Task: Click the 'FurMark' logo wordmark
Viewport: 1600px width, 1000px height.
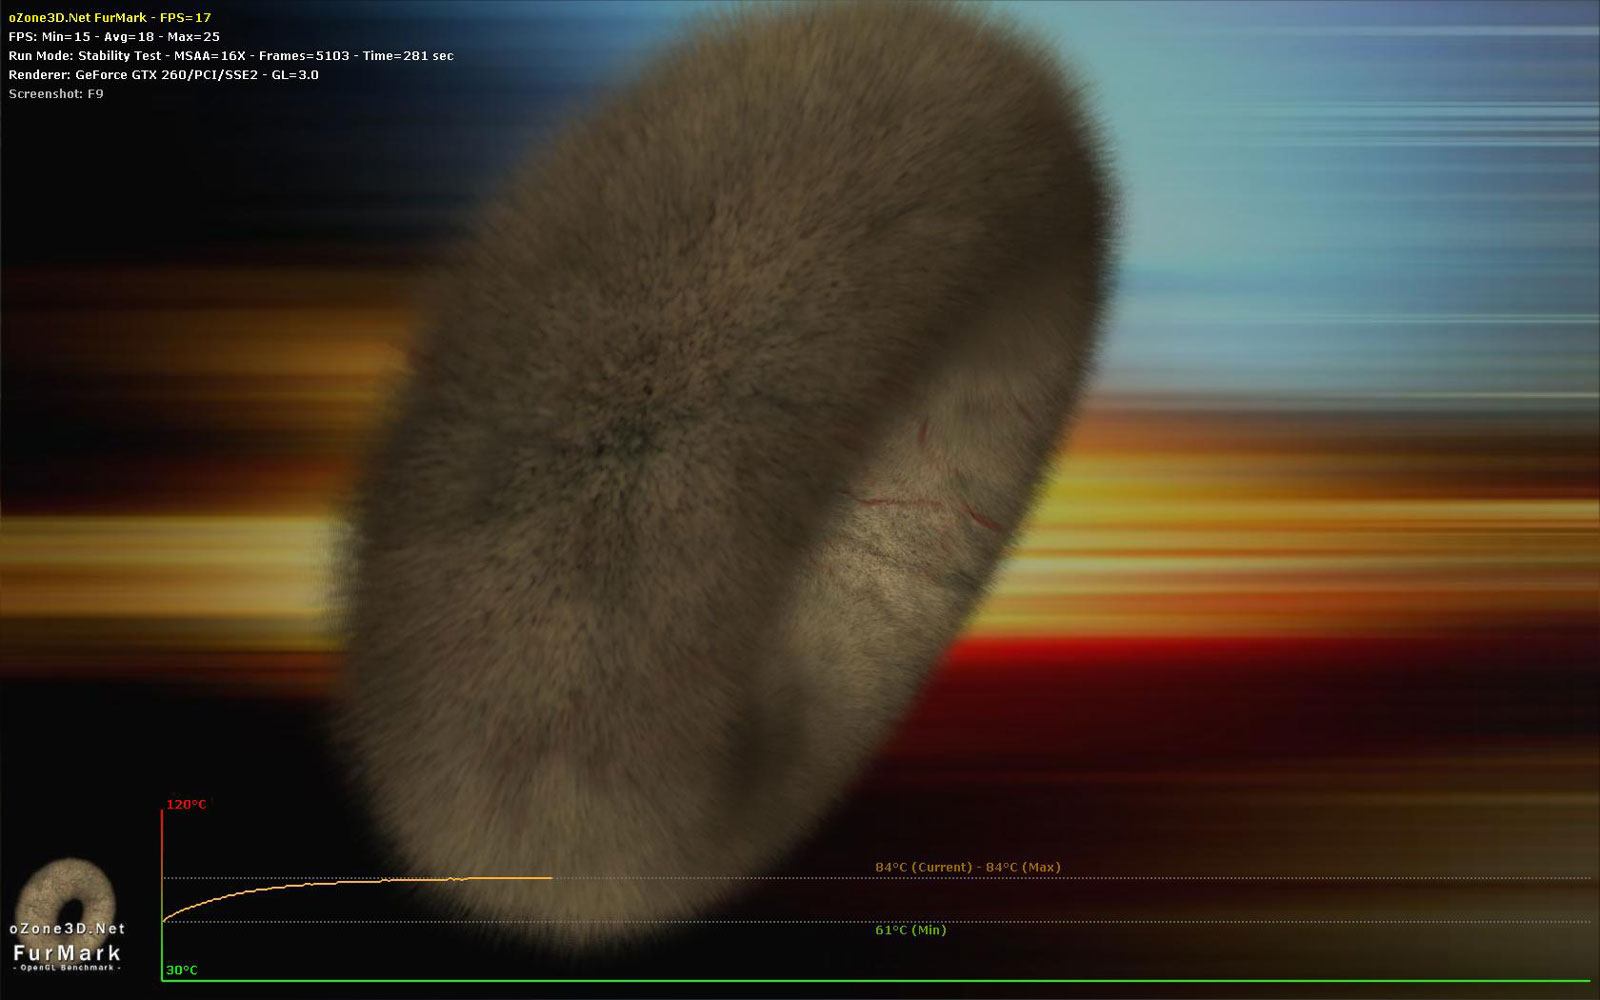Action: click(x=67, y=951)
